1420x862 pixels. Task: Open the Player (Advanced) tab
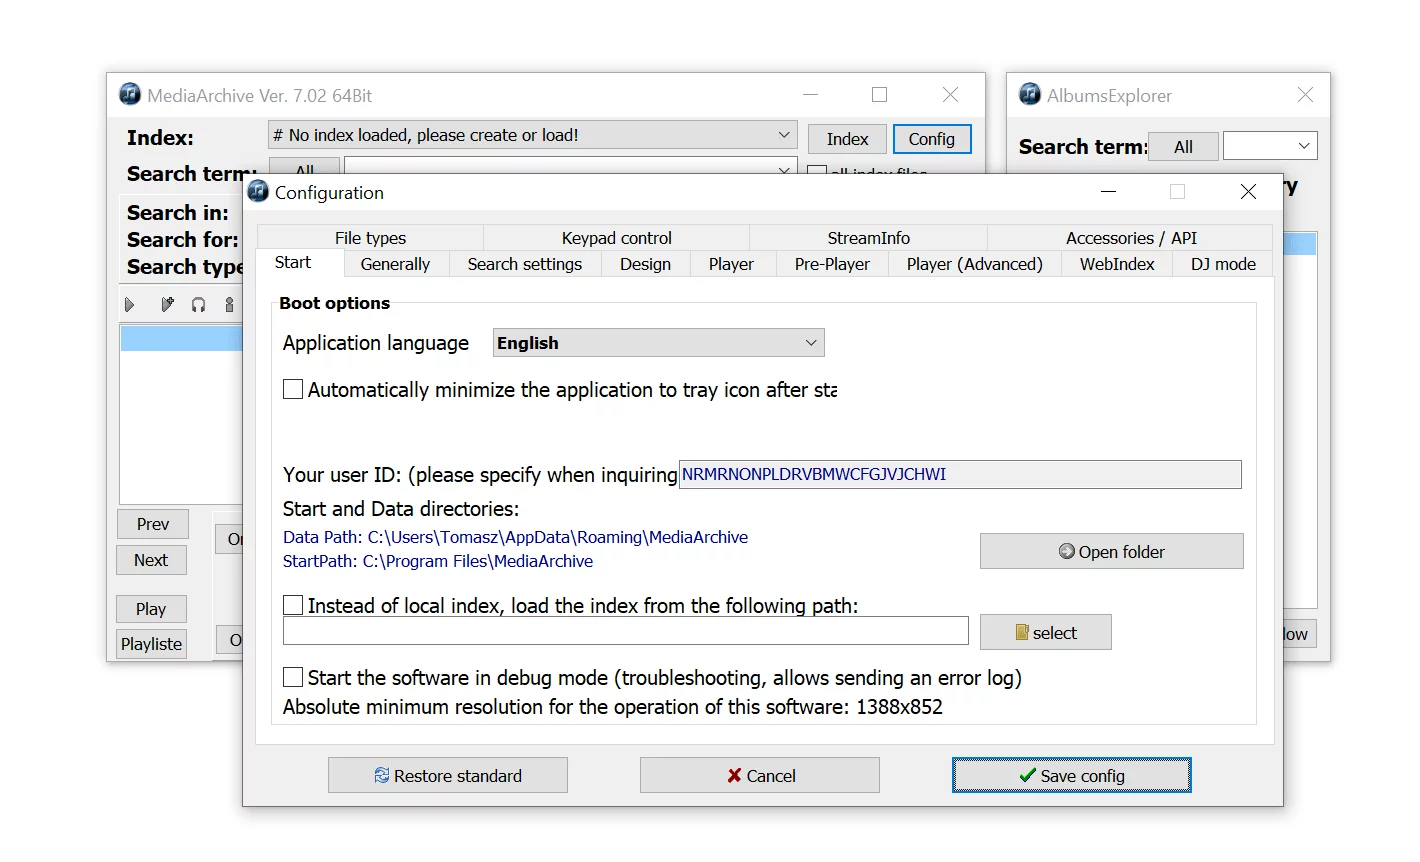point(975,264)
